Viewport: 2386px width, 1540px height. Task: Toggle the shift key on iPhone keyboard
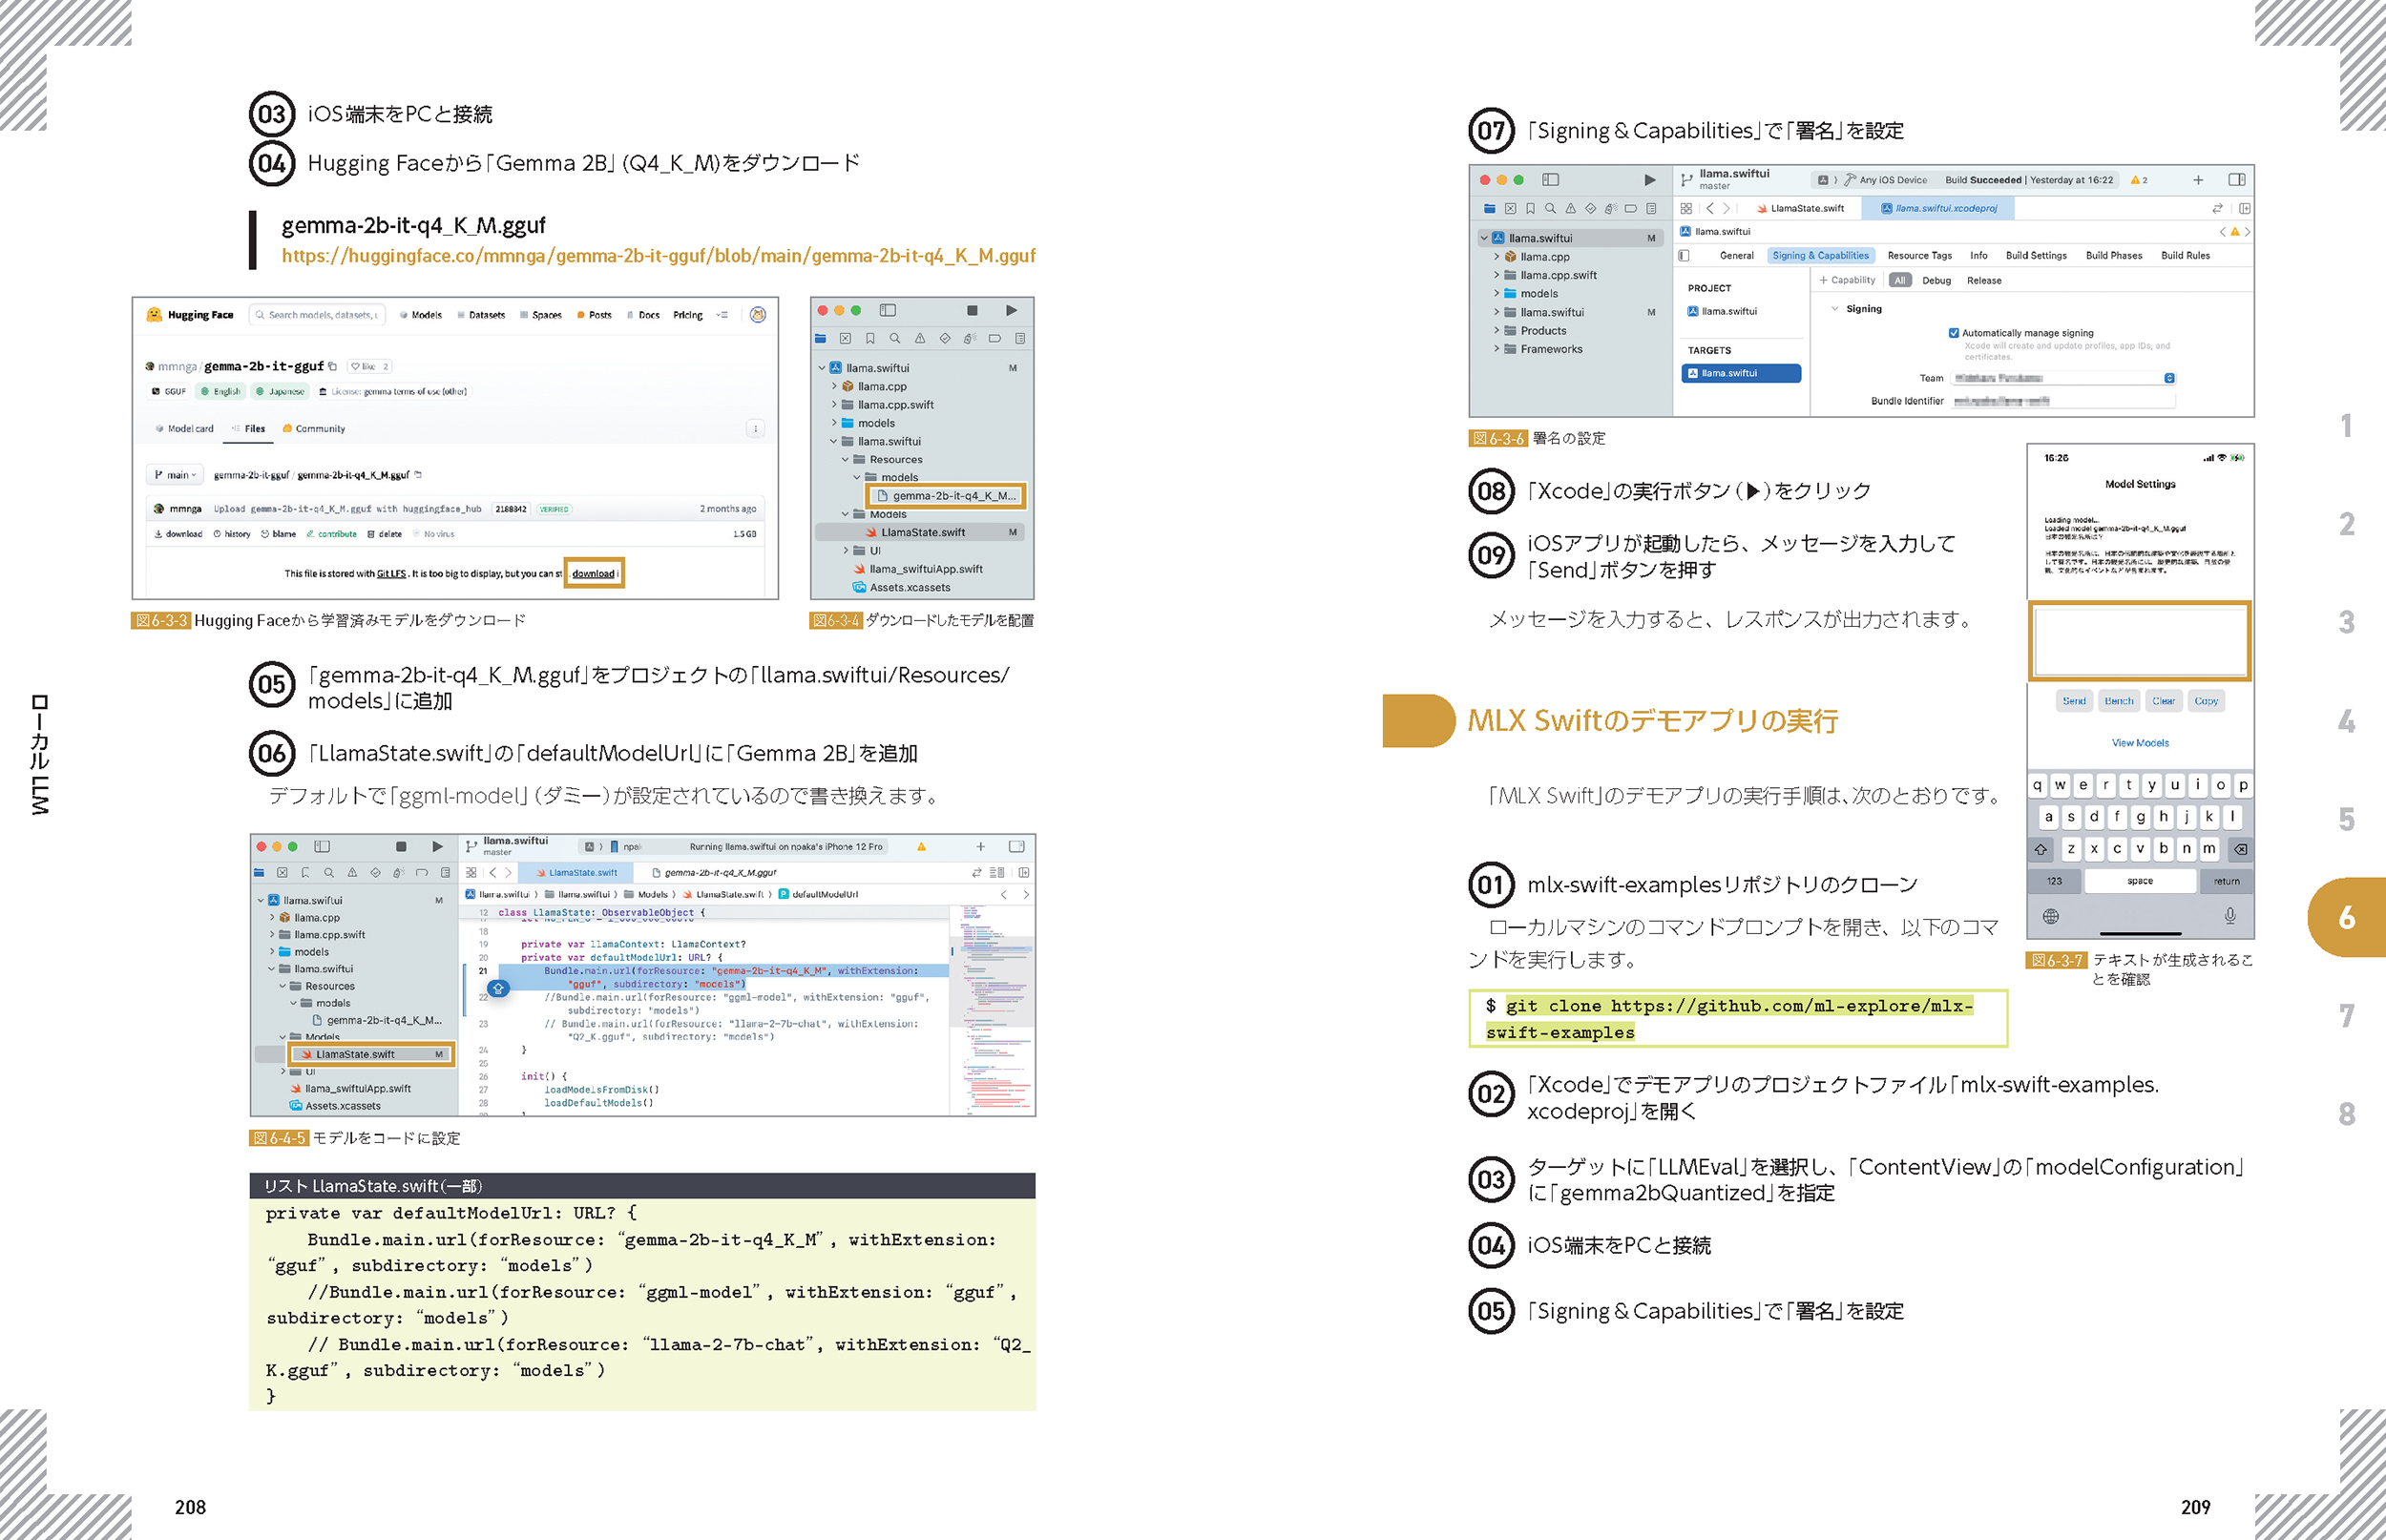[2041, 849]
